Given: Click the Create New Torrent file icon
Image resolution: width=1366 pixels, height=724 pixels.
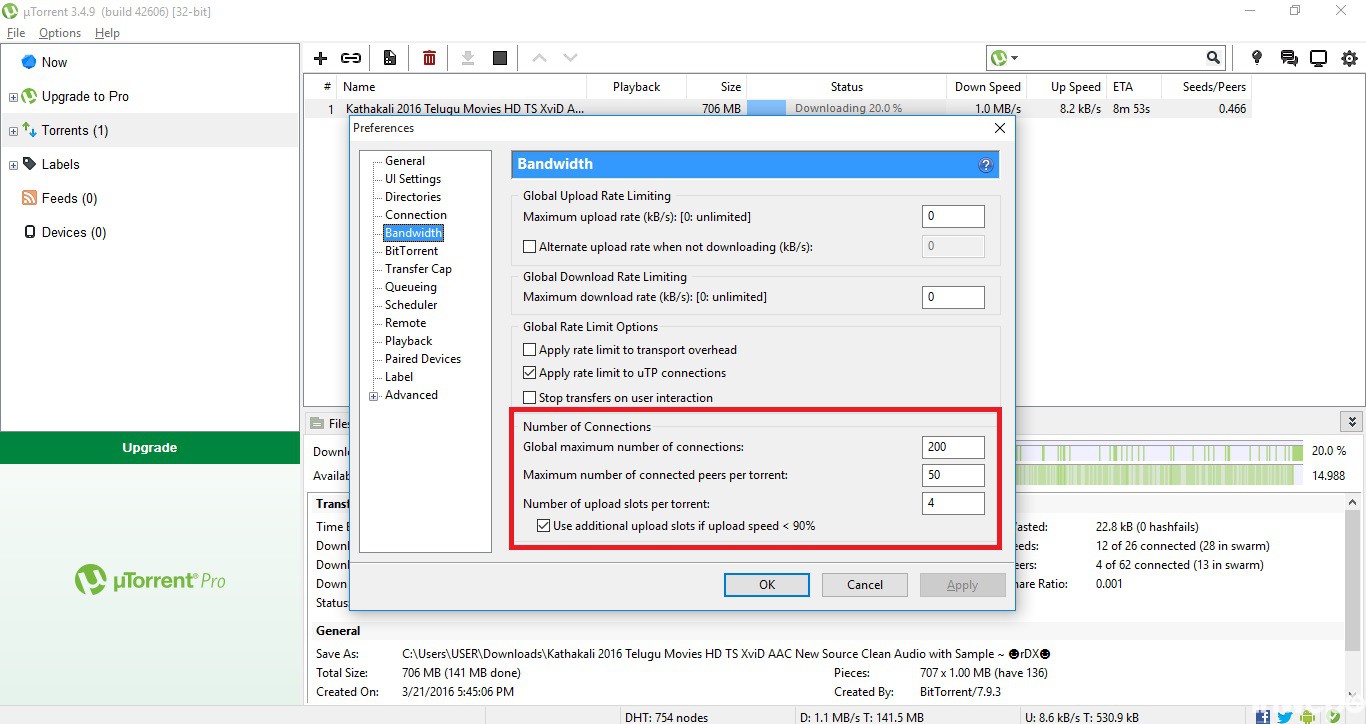Looking at the screenshot, I should tap(390, 58).
